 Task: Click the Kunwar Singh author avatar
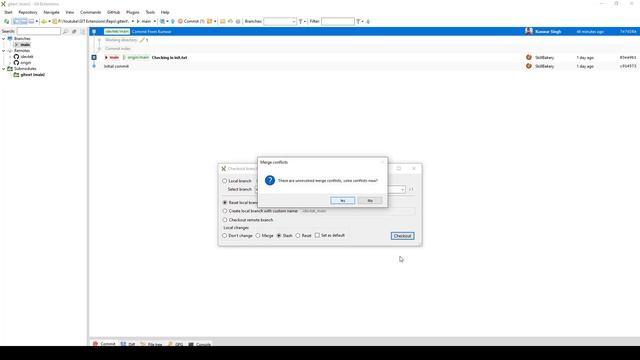tap(529, 31)
